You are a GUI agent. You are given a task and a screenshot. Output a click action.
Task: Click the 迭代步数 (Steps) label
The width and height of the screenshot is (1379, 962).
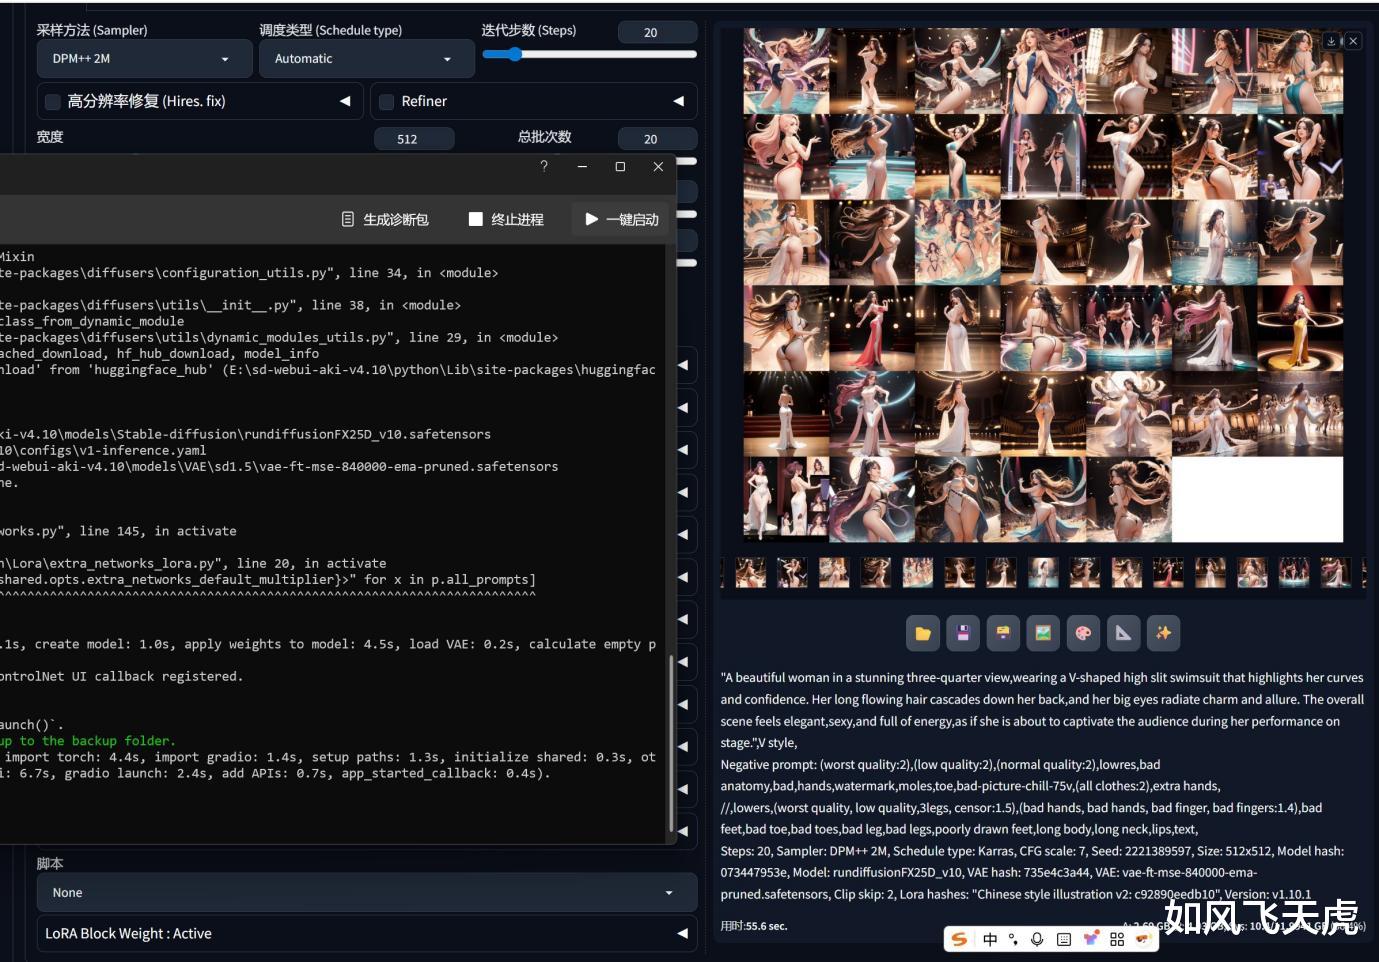pos(529,30)
